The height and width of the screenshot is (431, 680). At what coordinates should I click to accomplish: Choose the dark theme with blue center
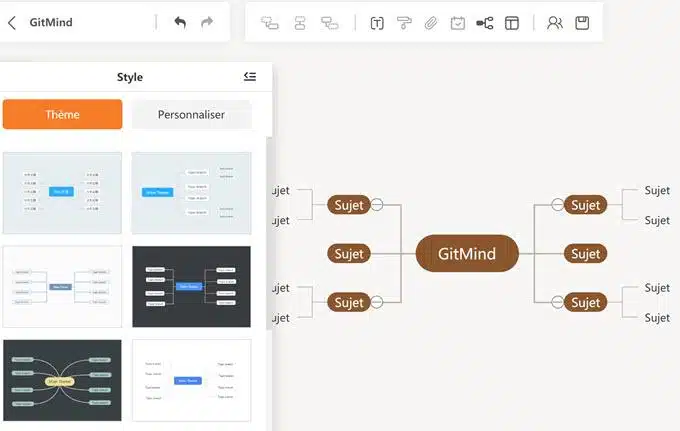point(191,286)
